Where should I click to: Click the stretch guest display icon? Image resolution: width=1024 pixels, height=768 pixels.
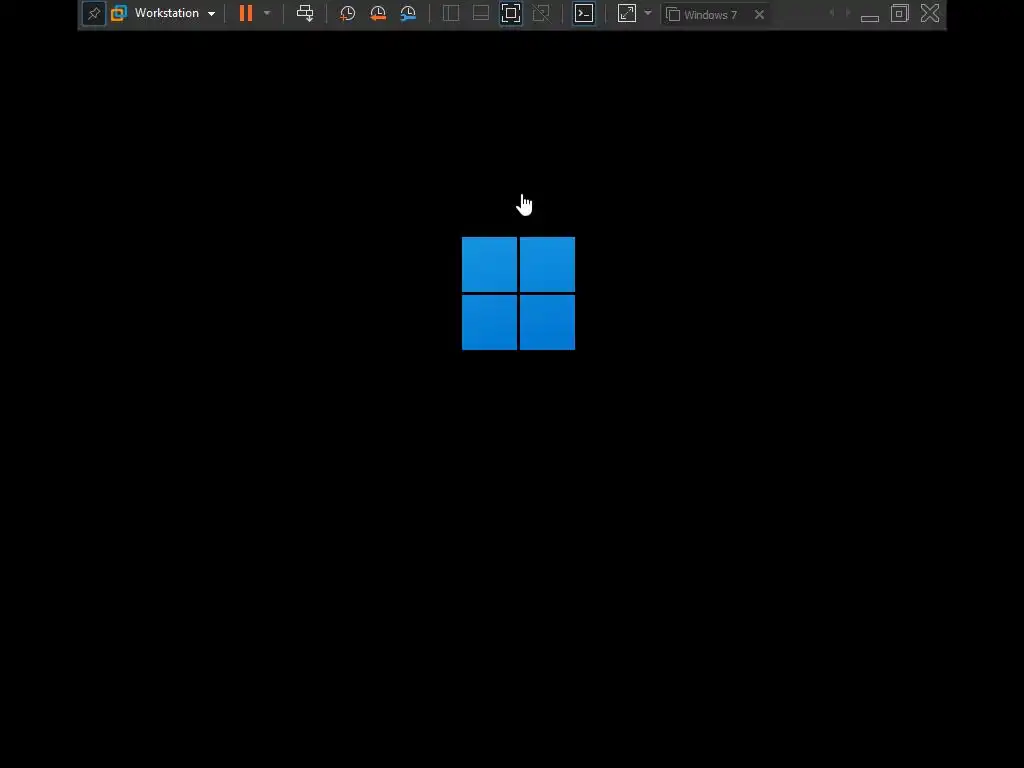click(x=626, y=13)
